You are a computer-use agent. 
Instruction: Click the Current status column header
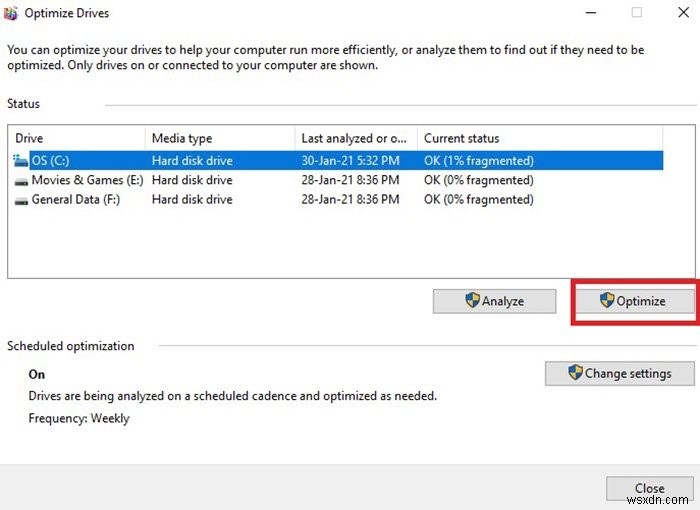(540, 138)
